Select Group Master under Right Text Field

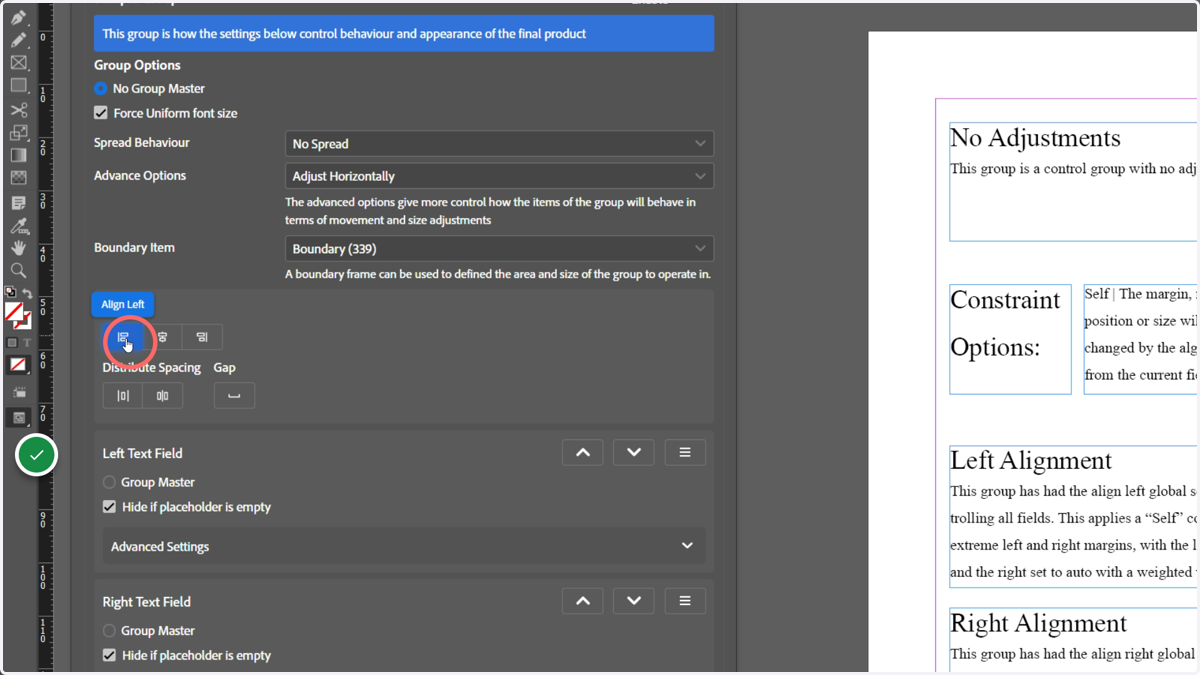tap(109, 631)
